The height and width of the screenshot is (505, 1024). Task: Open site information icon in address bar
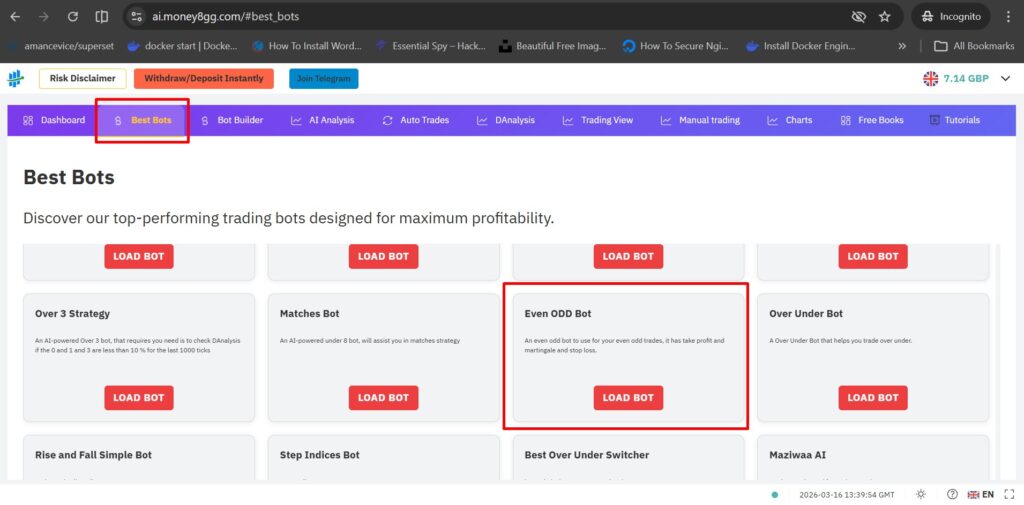coord(136,17)
